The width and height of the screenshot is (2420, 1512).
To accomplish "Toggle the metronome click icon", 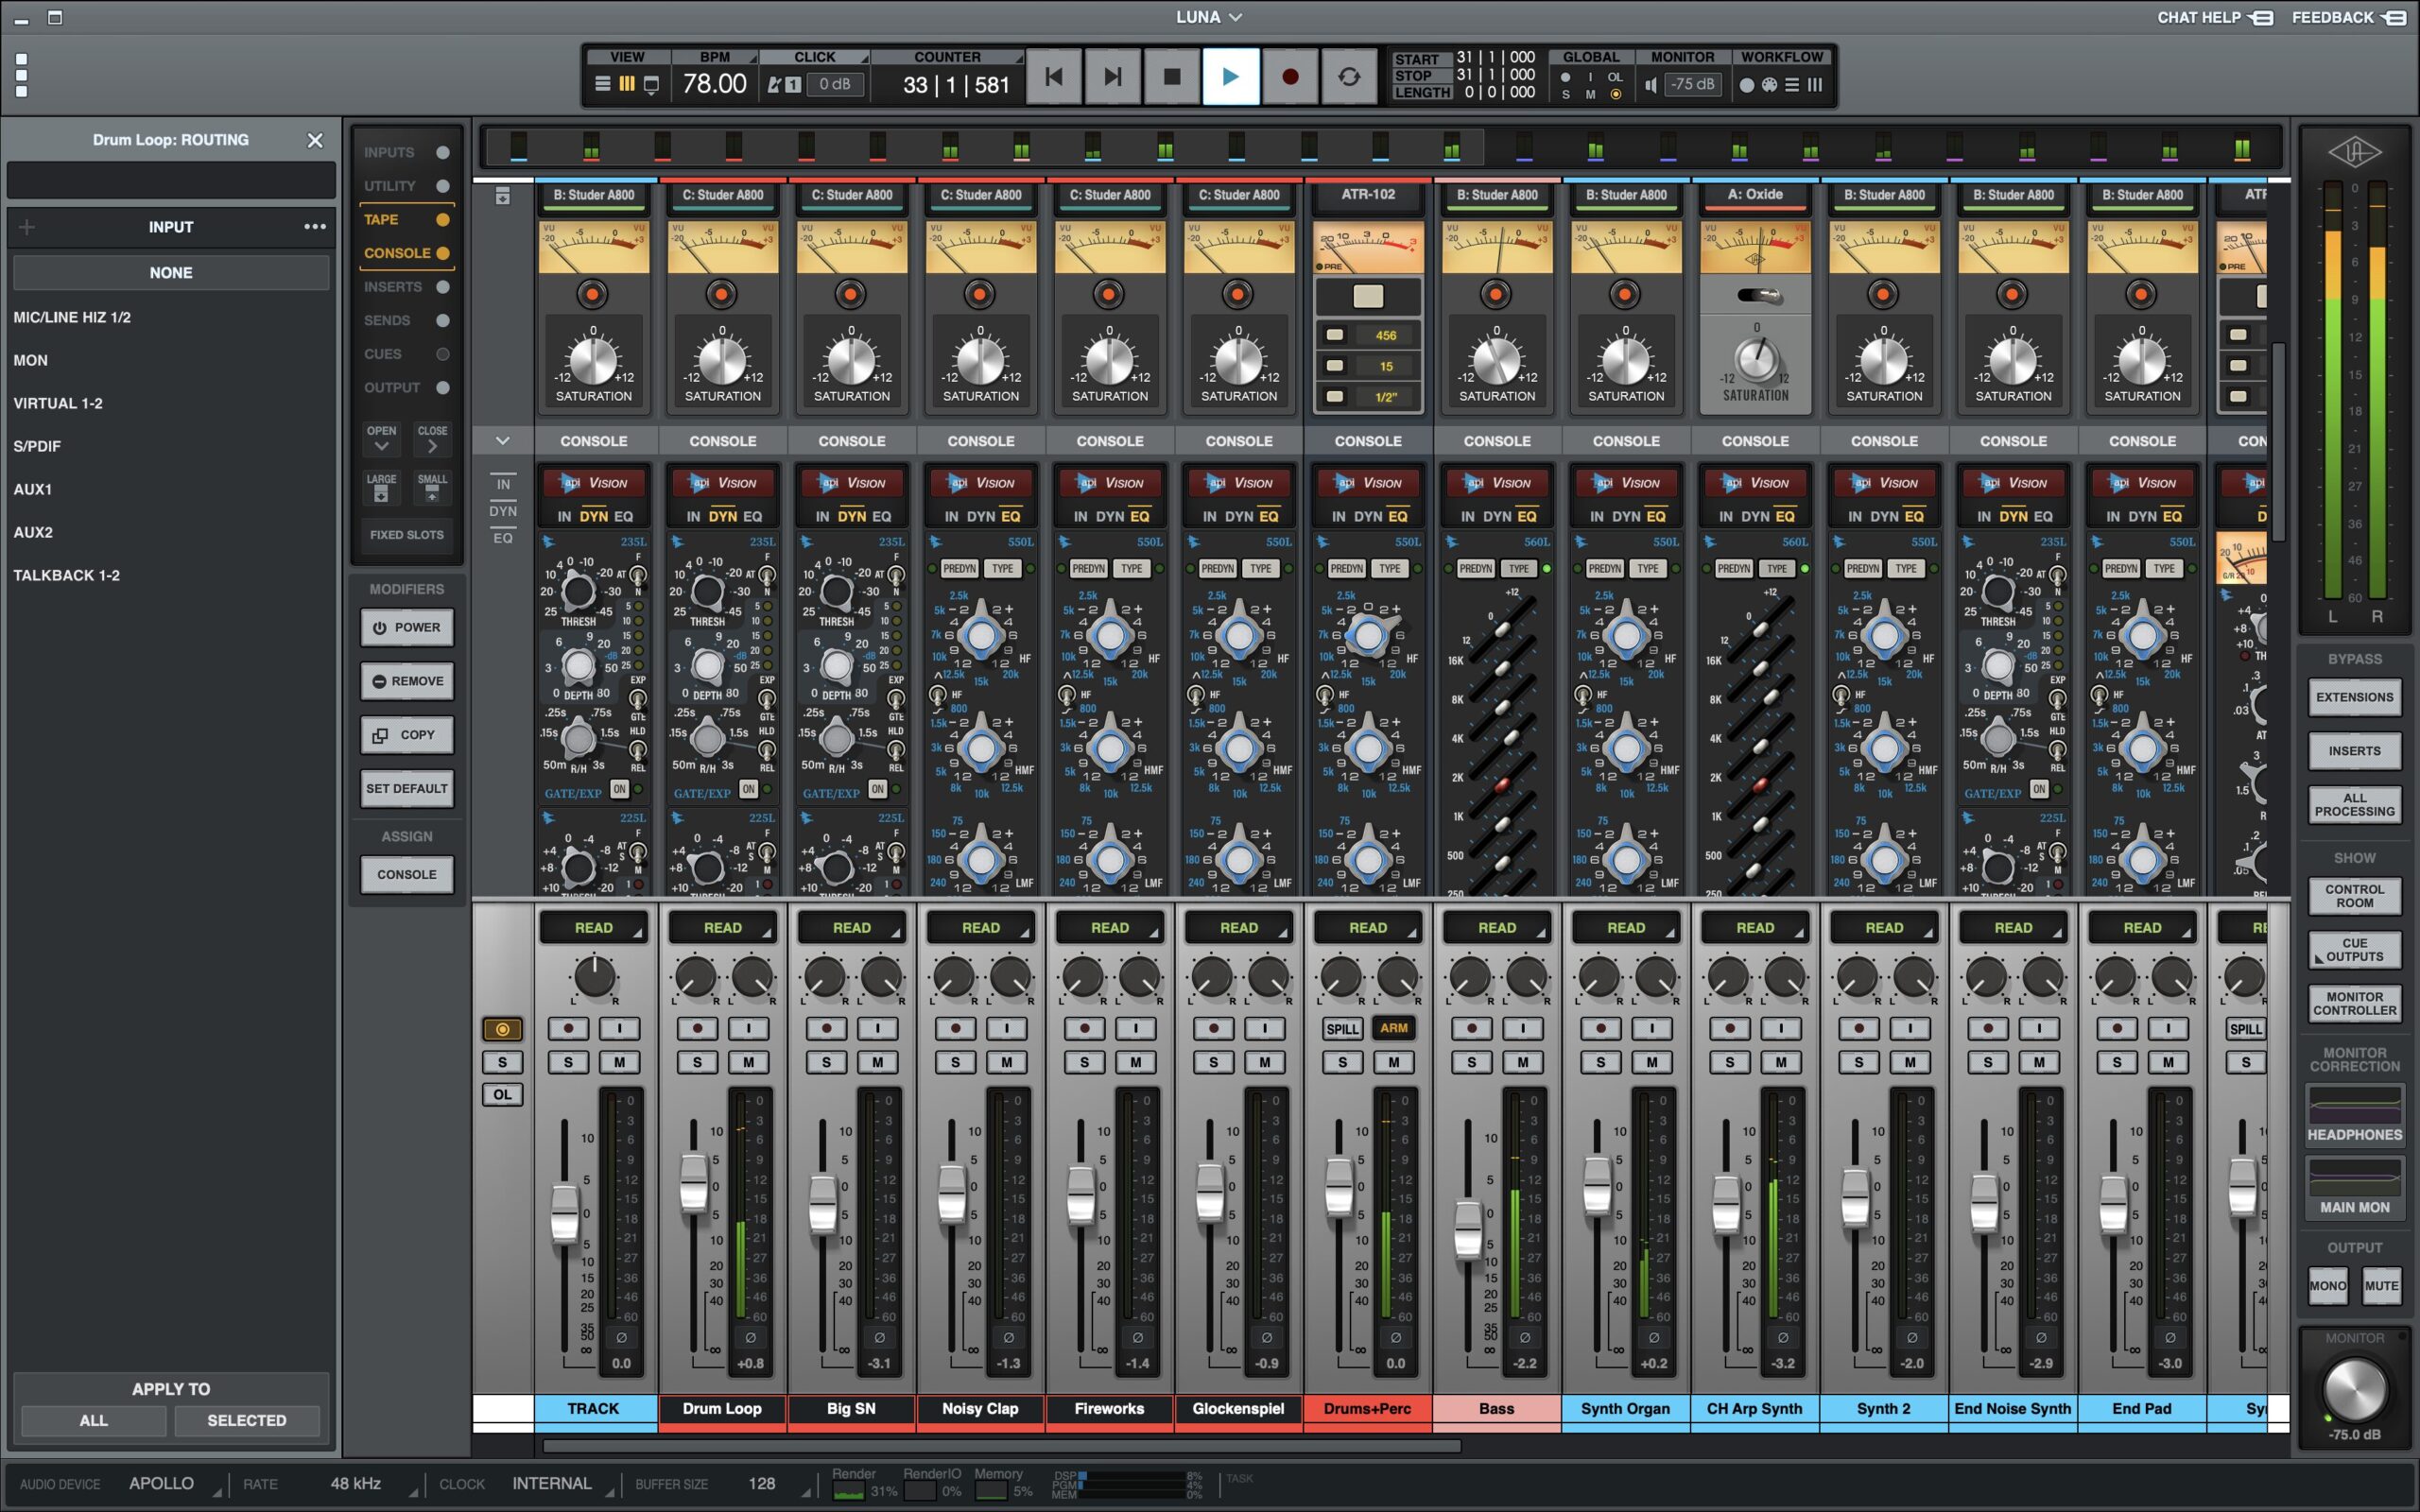I will pyautogui.click(x=774, y=85).
